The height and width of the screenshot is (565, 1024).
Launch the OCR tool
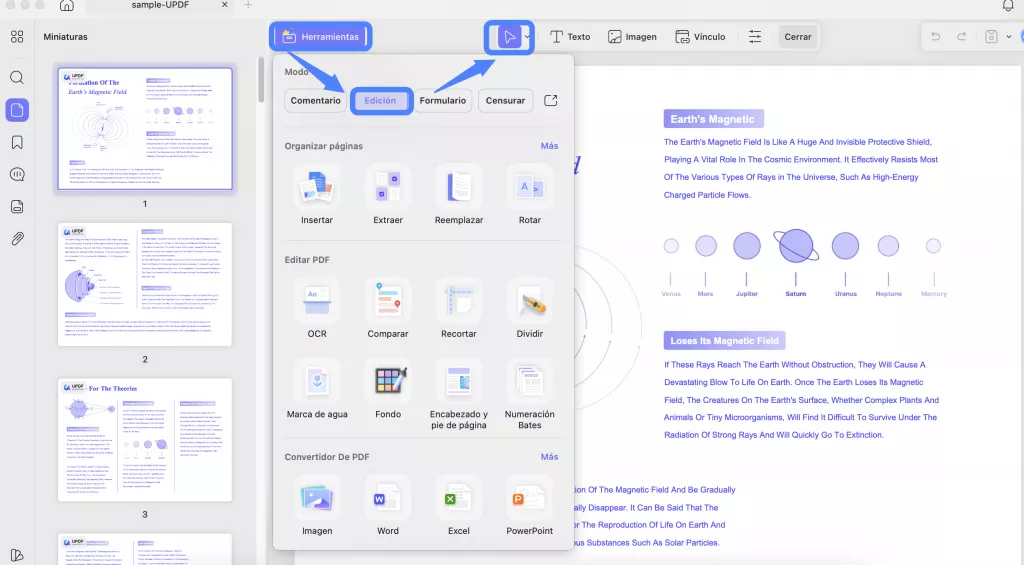[317, 309]
